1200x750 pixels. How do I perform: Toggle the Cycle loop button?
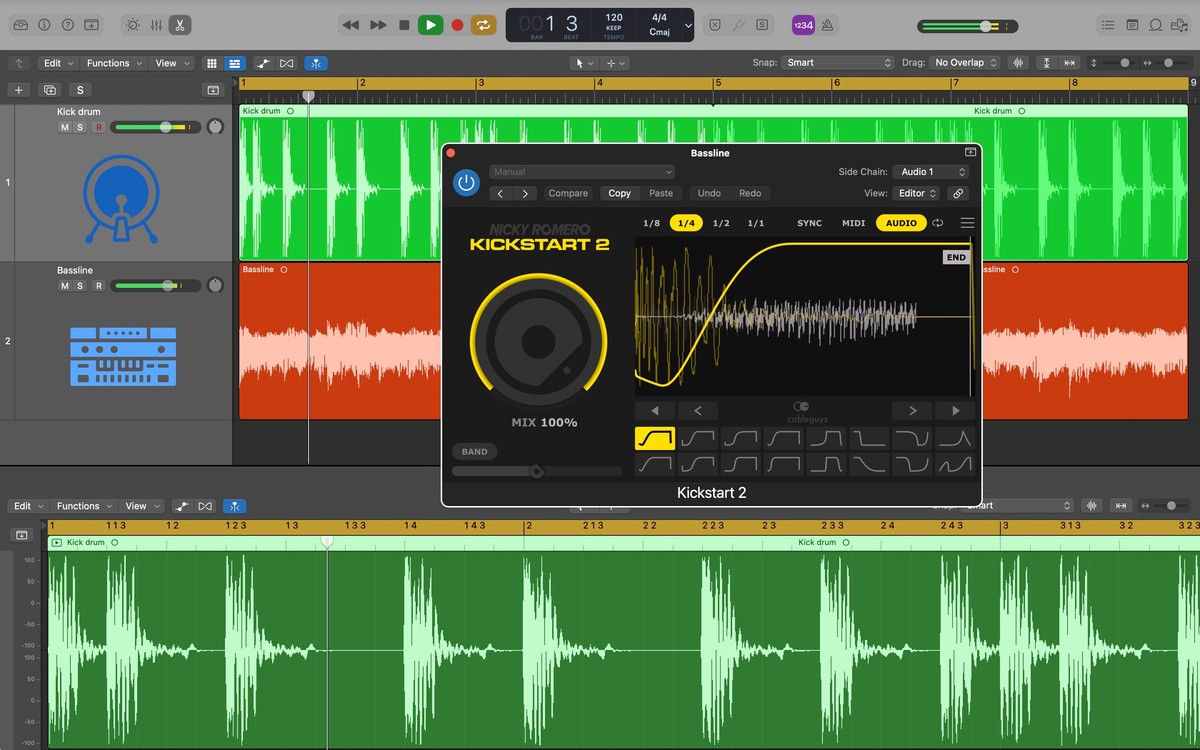[484, 25]
